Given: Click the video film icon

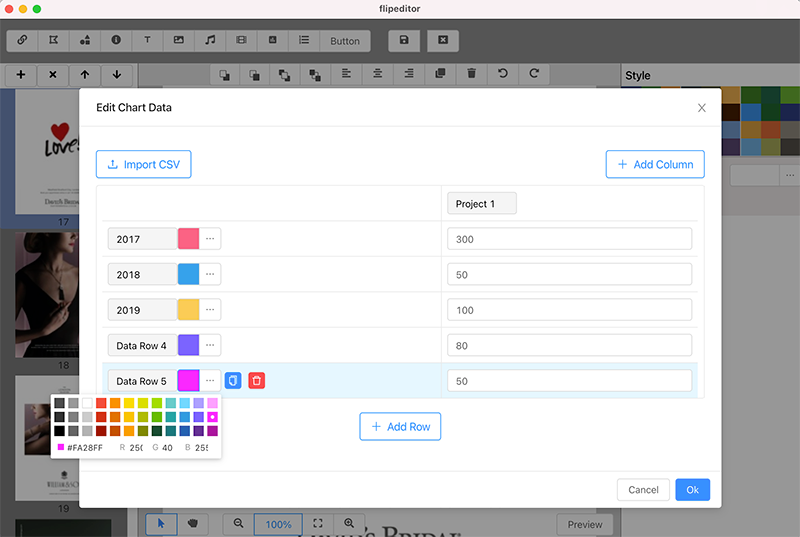Looking at the screenshot, I should pos(241,40).
